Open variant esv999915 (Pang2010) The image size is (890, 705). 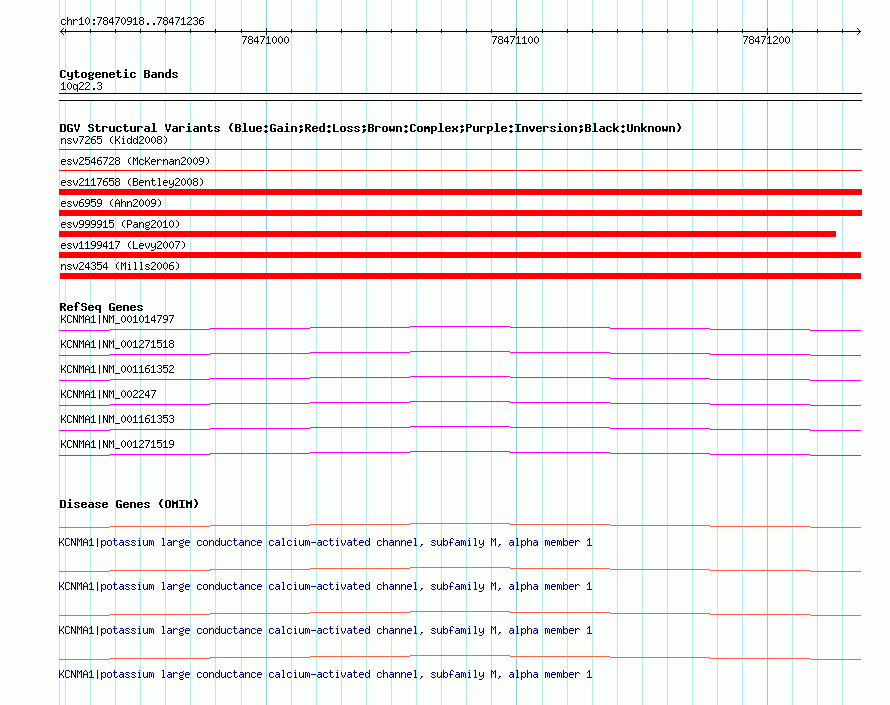point(120,224)
